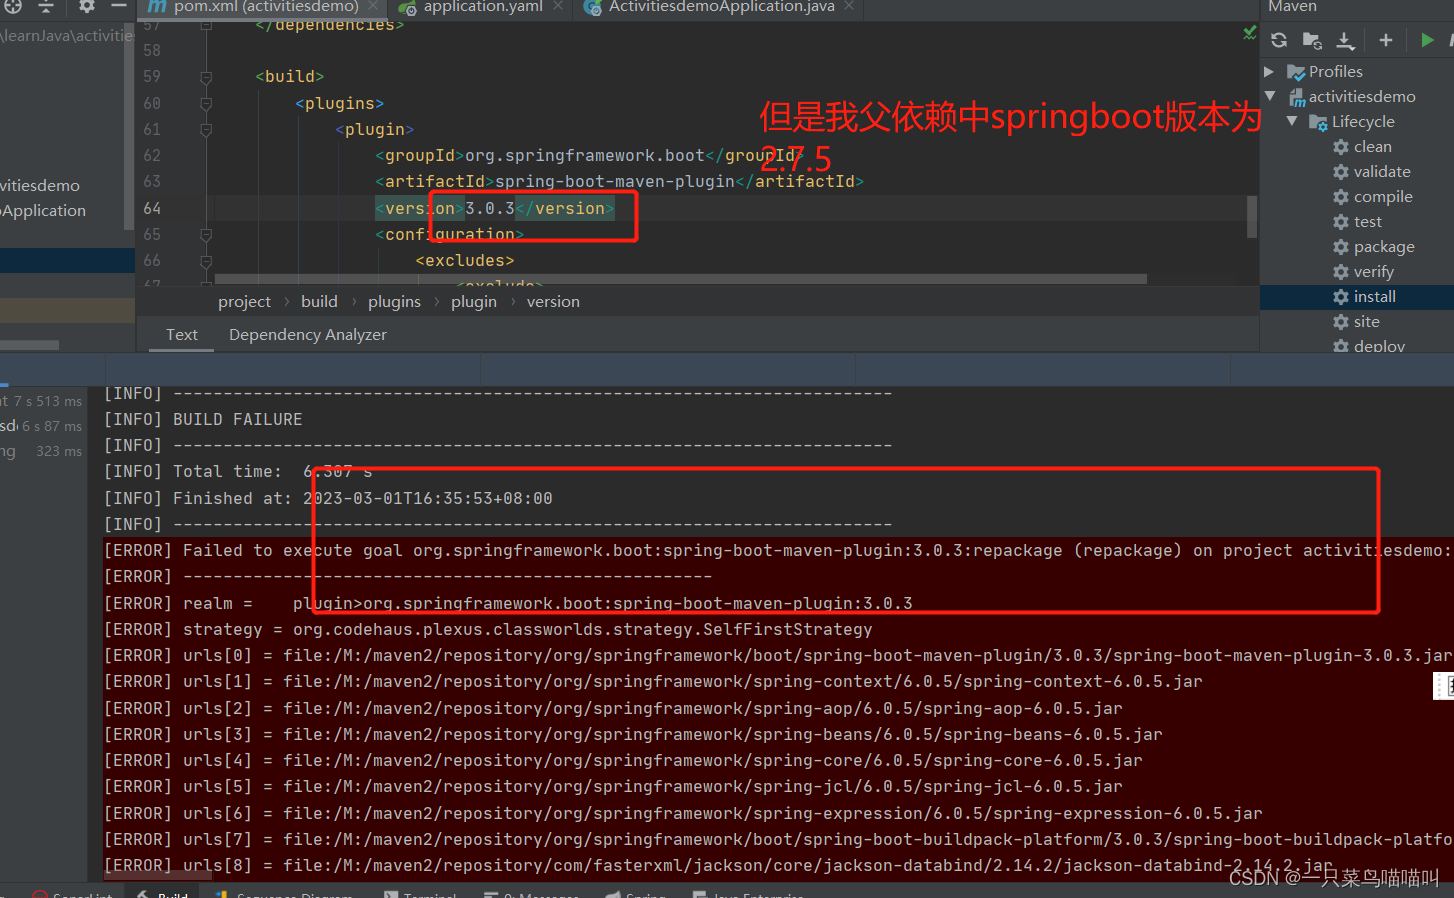Click the gear icon beside clean
The width and height of the screenshot is (1454, 898).
pos(1341,147)
